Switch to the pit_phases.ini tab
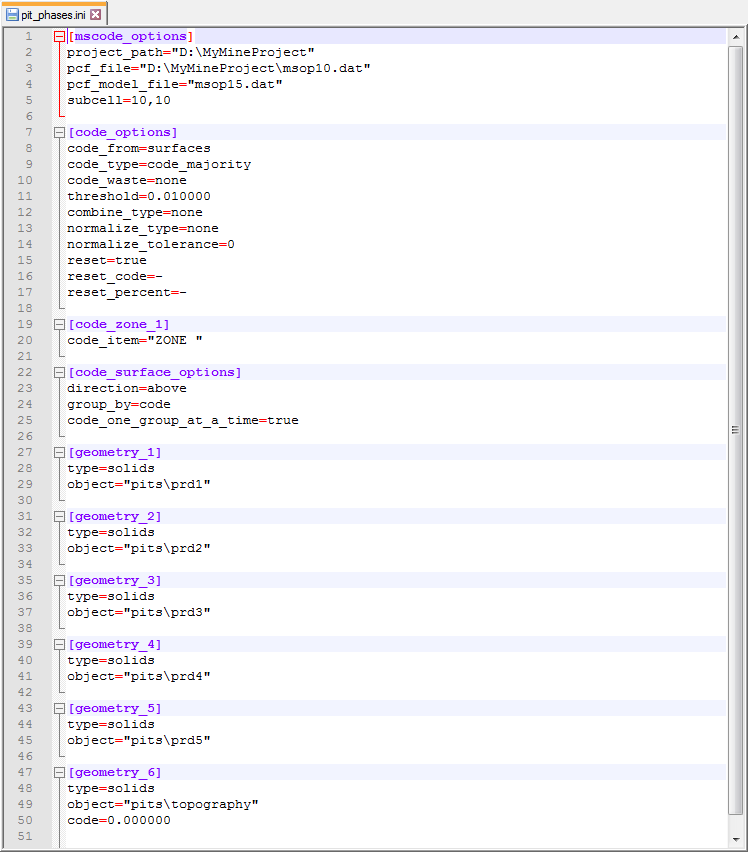Screen dimensions: 748x852 (53, 15)
